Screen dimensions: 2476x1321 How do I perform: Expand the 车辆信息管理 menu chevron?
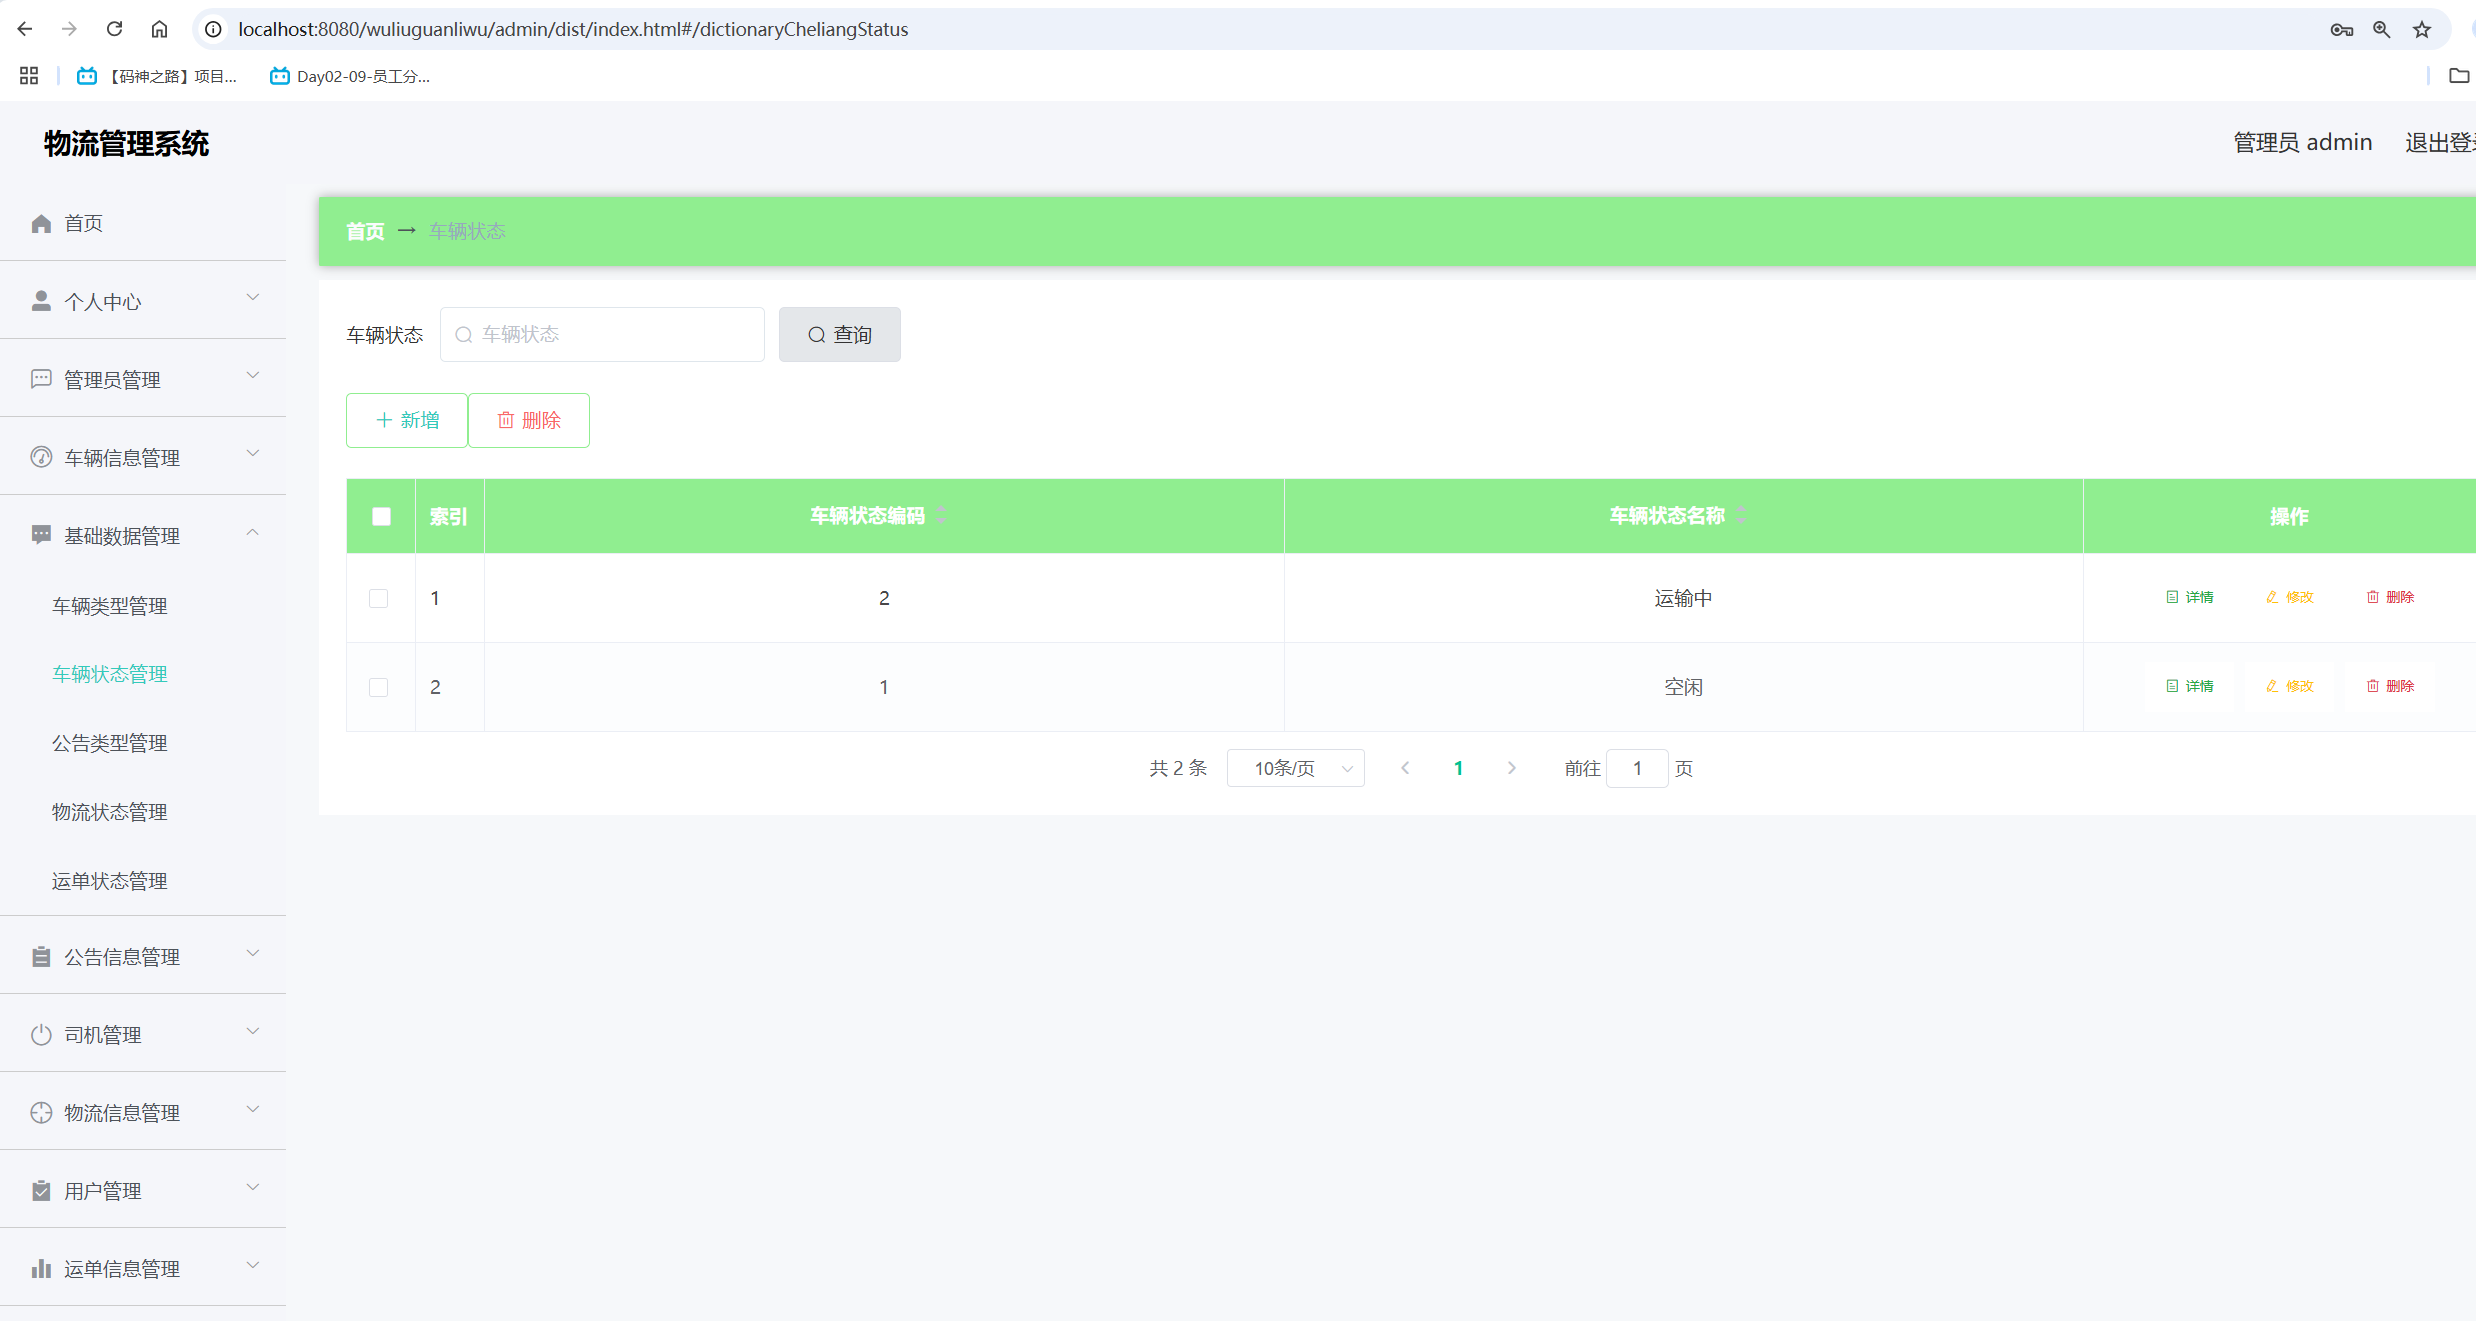[253, 453]
